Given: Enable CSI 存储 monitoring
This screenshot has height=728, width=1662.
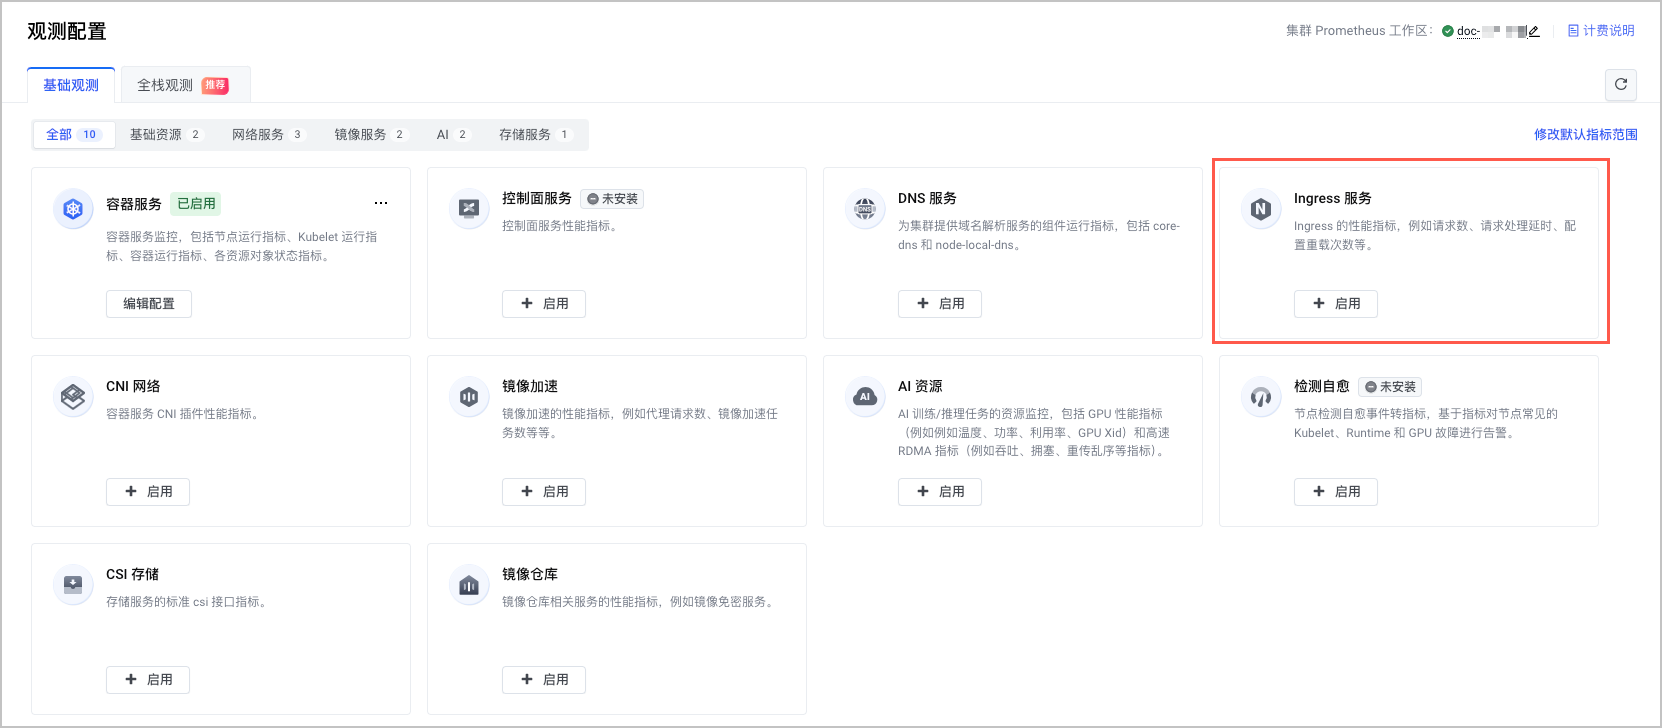Looking at the screenshot, I should 148,680.
